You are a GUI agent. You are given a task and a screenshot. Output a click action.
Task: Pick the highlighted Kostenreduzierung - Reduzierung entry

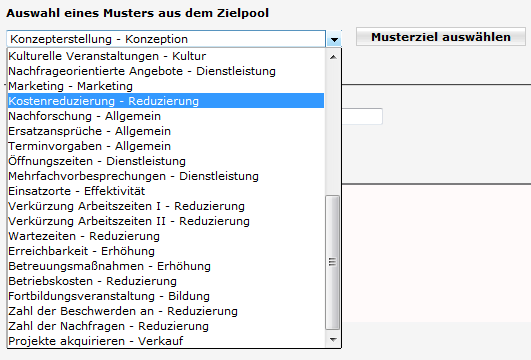coord(166,101)
